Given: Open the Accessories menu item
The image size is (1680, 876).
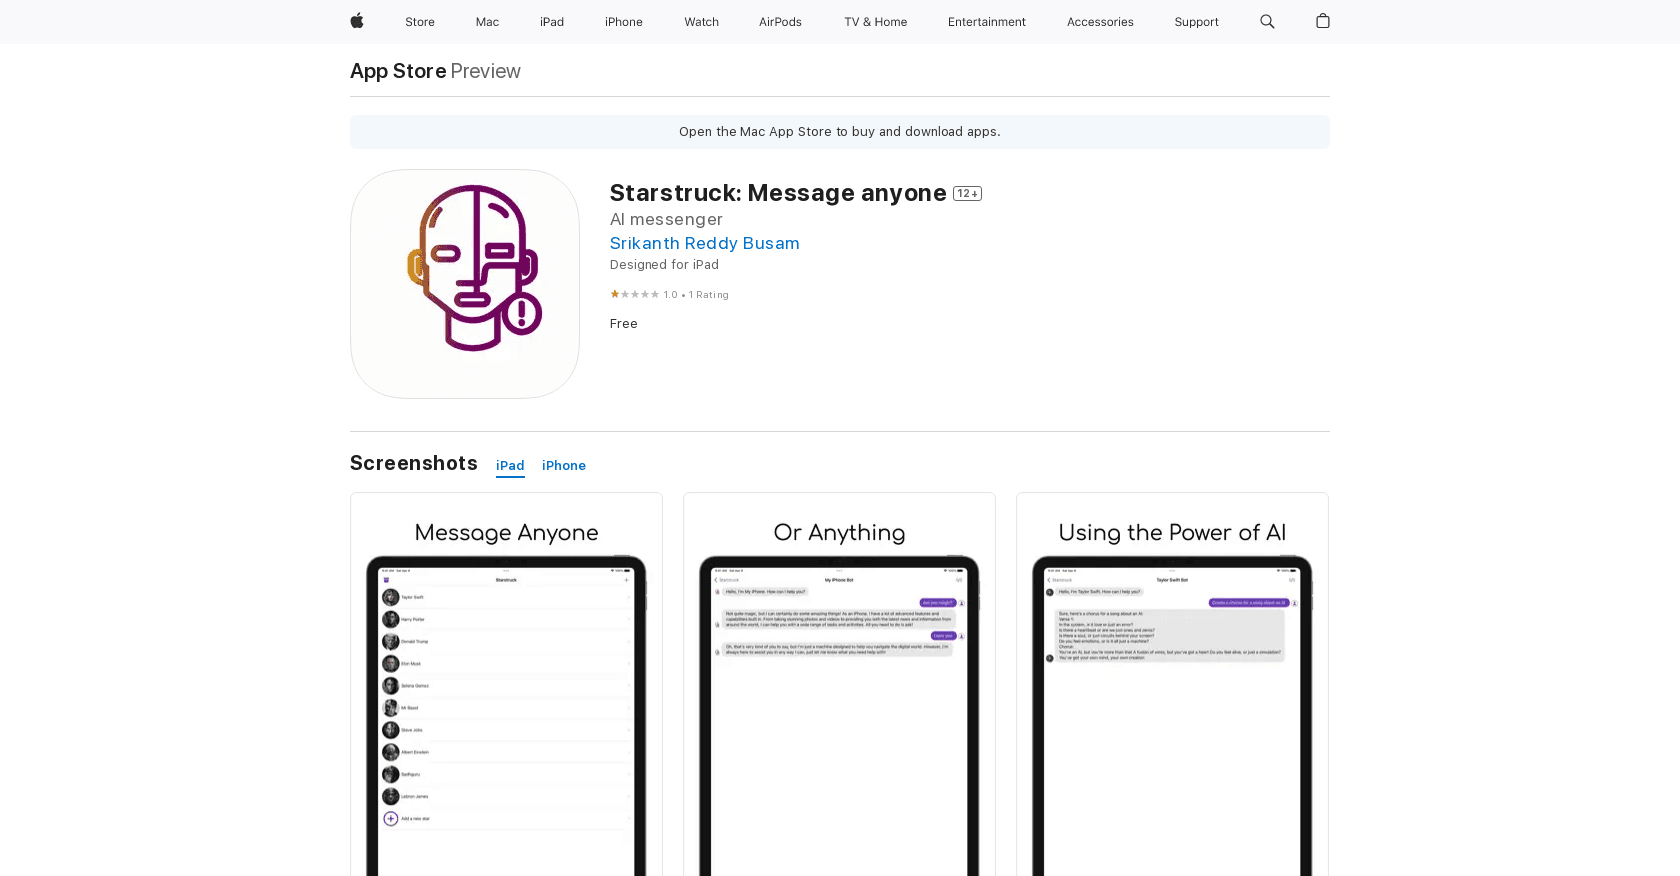Looking at the screenshot, I should tap(1100, 22).
